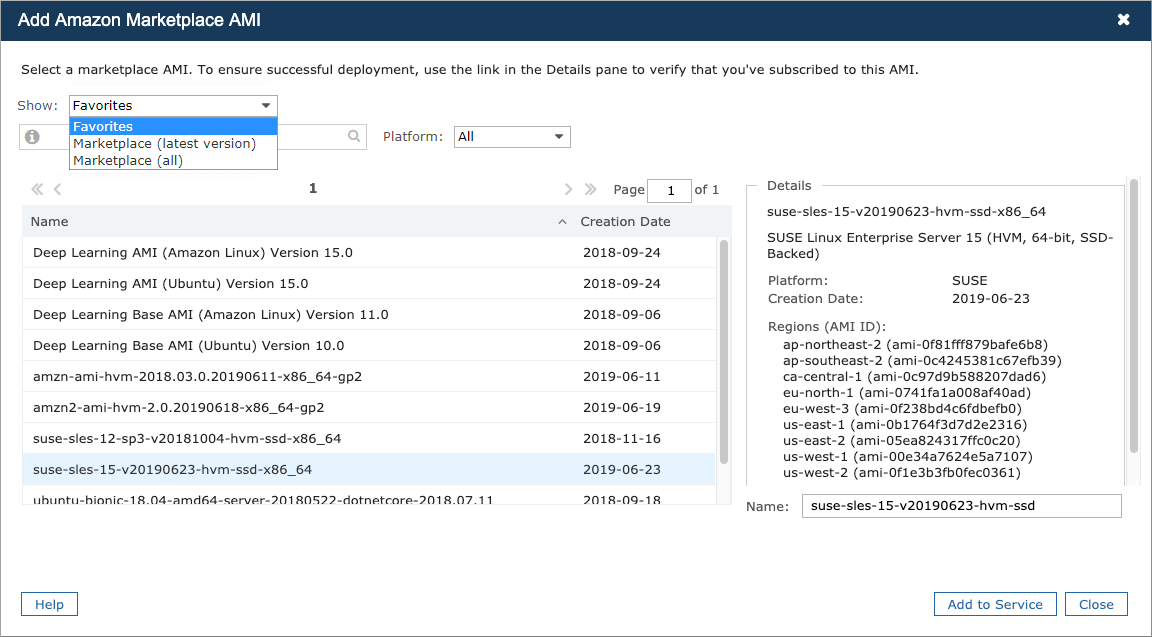This screenshot has height=637, width=1152.
Task: Click the AMI list vertical scrollbar
Action: pos(724,351)
